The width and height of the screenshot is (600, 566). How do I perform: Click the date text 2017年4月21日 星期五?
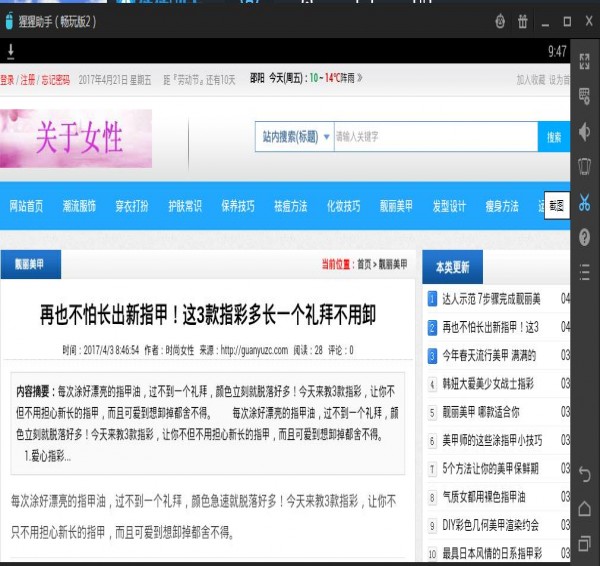point(115,80)
